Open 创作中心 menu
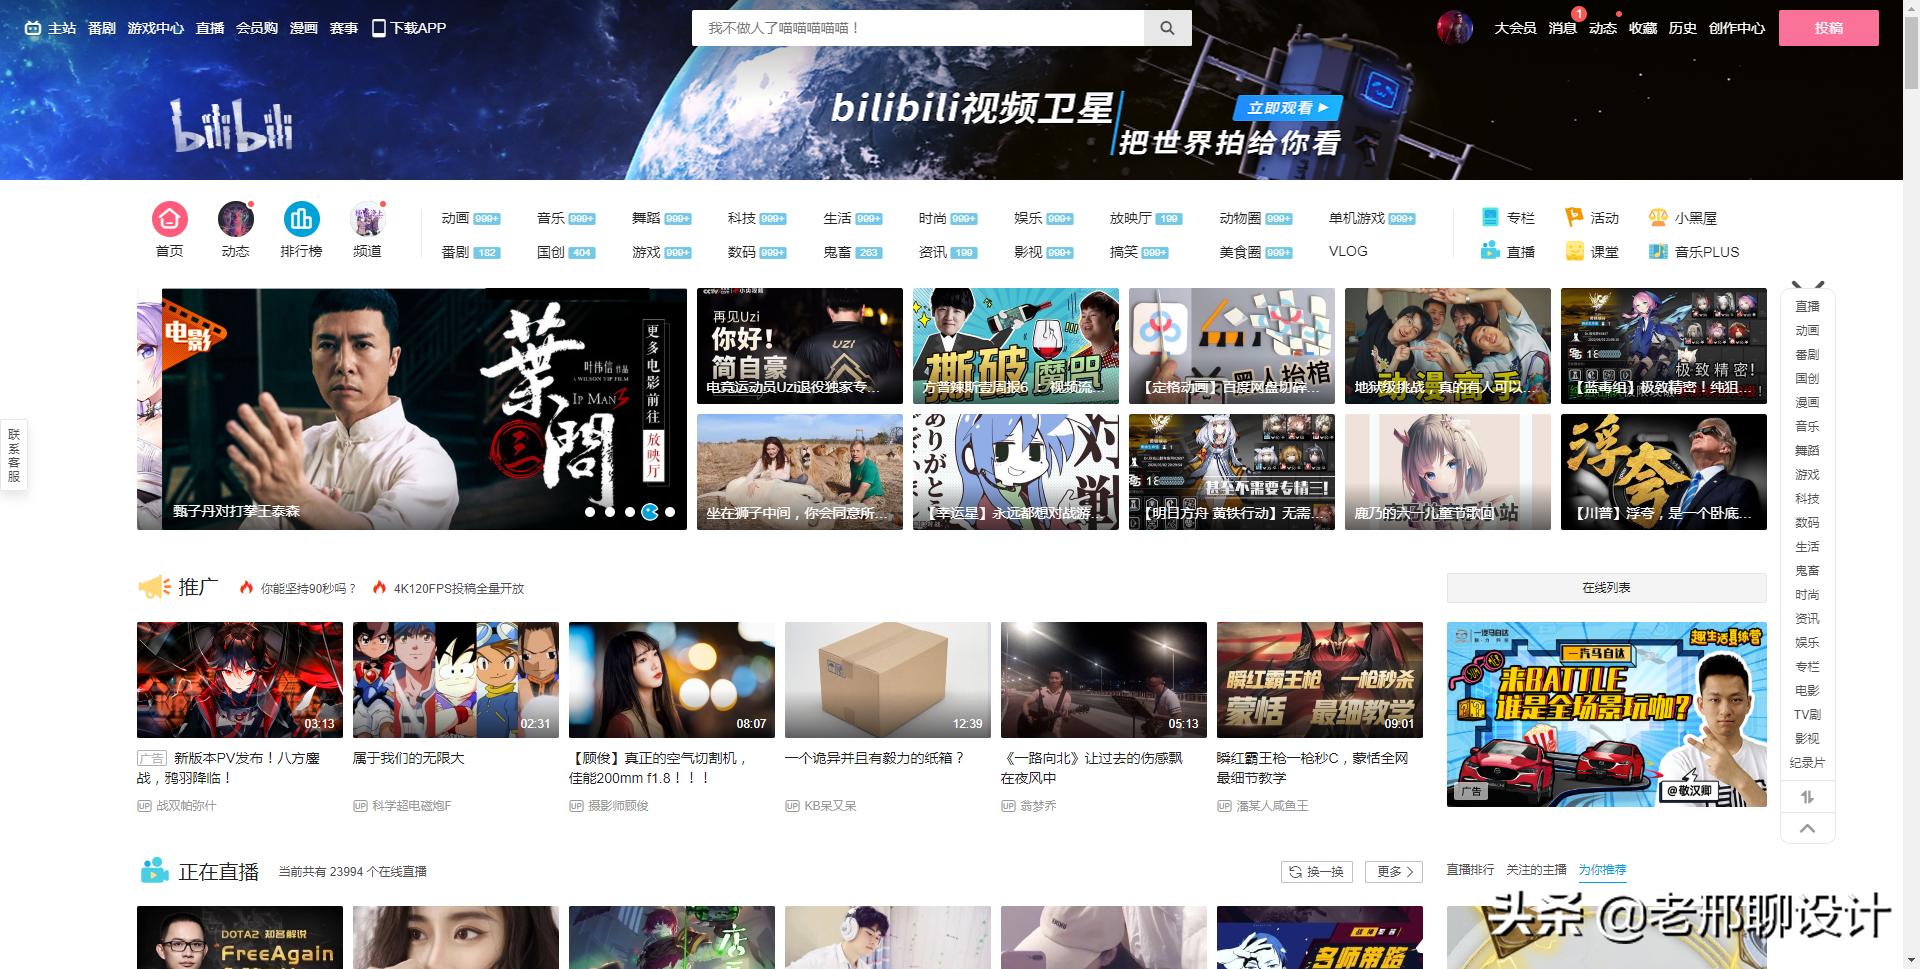The height and width of the screenshot is (969, 1920). click(1737, 28)
